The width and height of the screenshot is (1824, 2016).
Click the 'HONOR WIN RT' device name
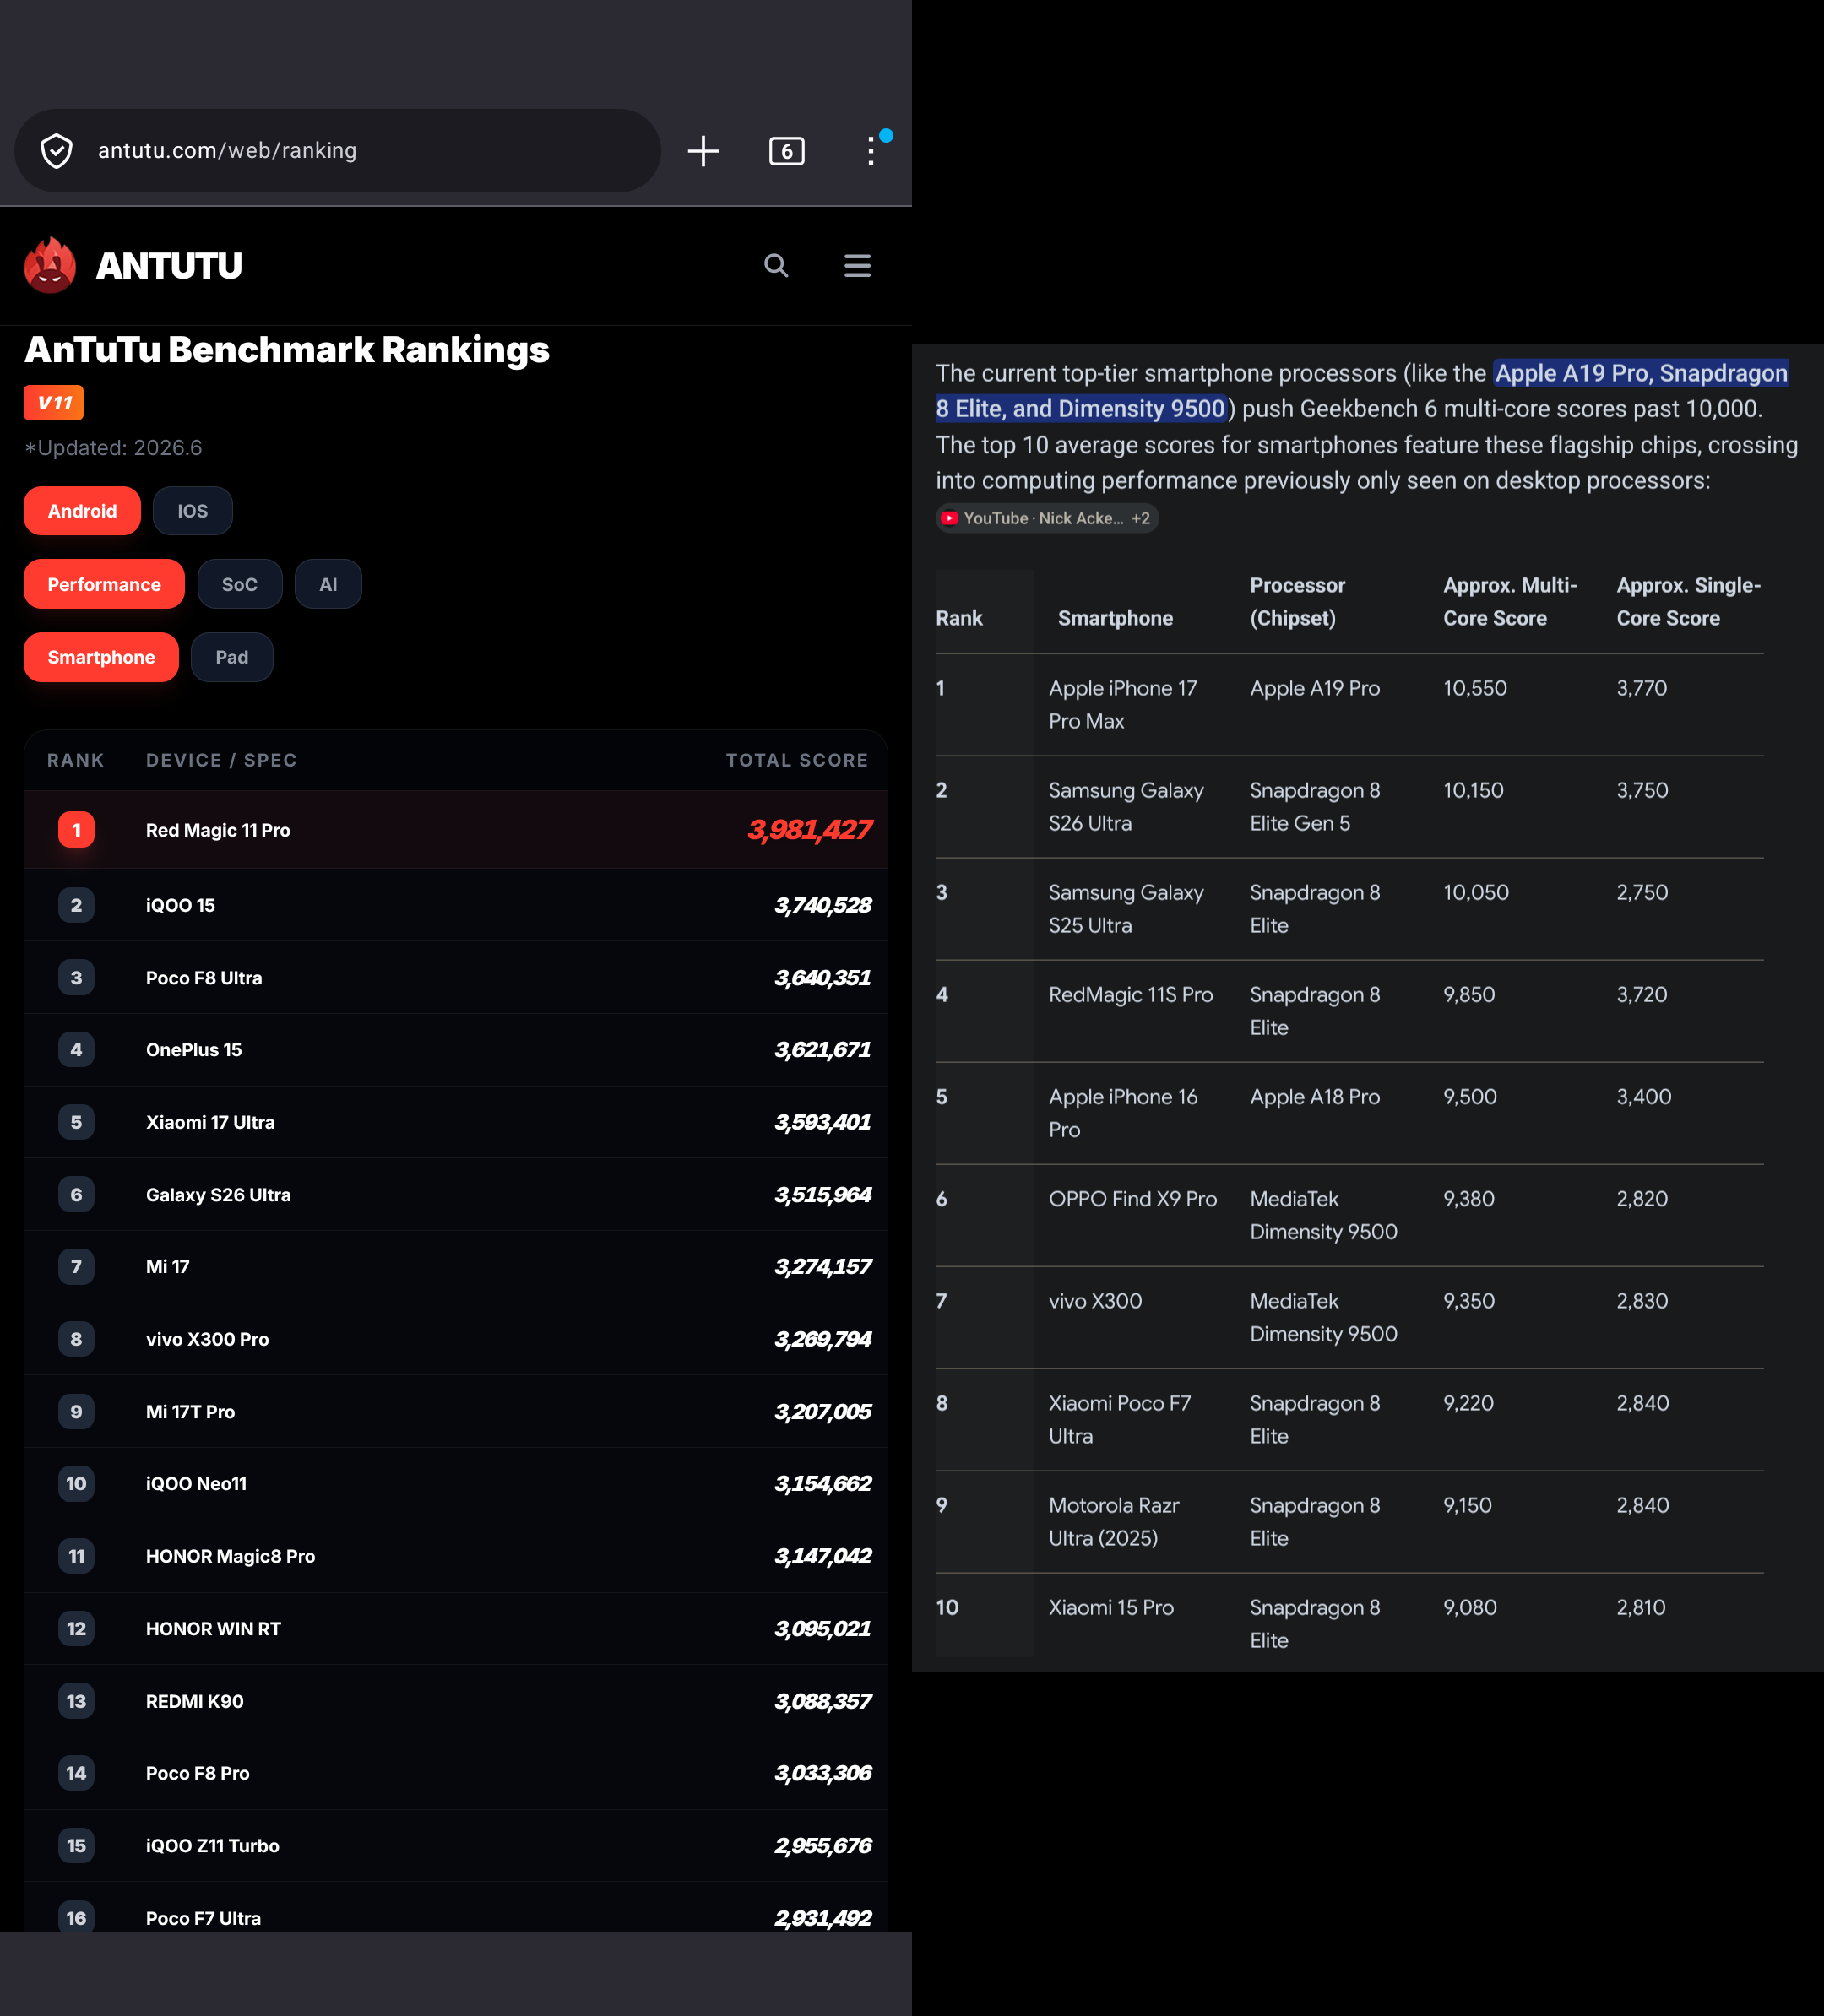coord(213,1629)
